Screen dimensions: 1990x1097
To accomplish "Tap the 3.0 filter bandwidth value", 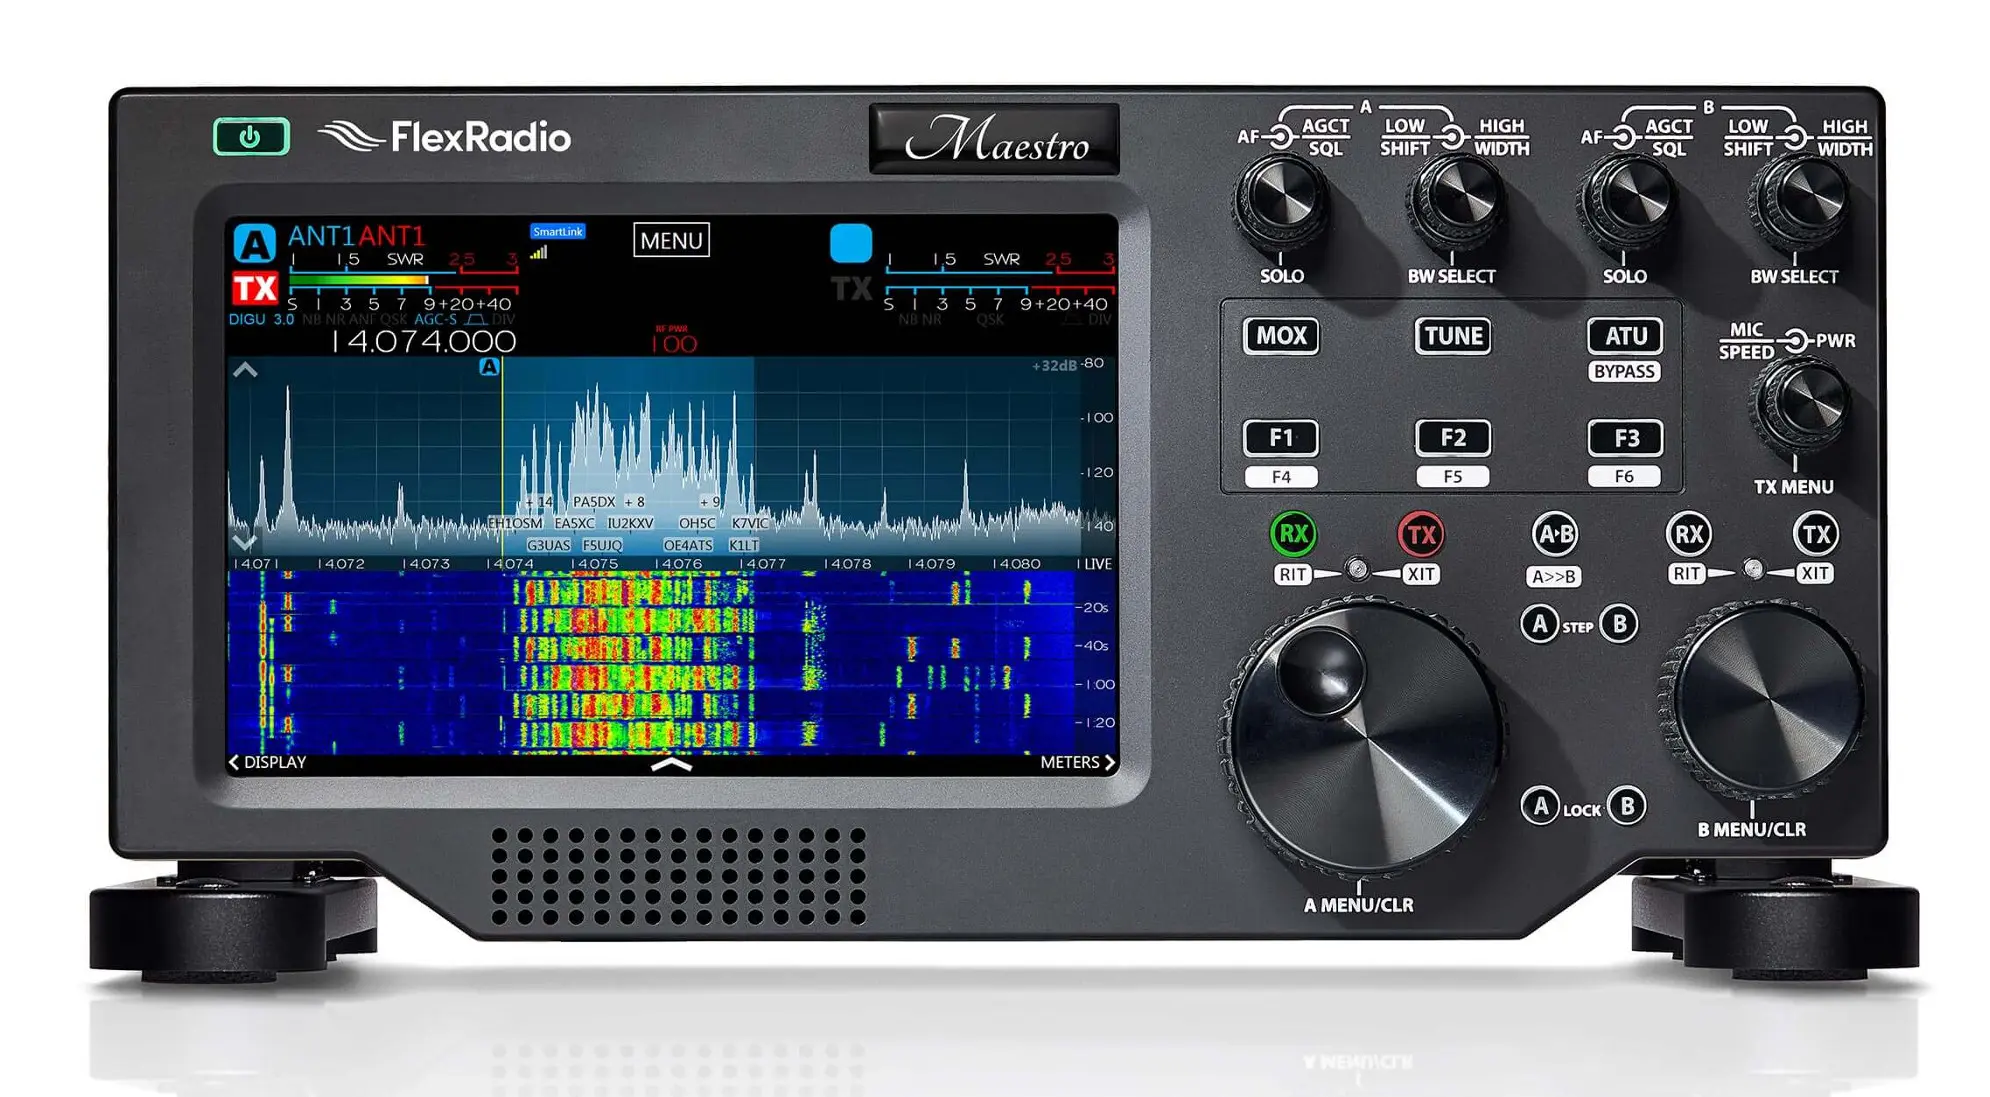I will click(284, 320).
